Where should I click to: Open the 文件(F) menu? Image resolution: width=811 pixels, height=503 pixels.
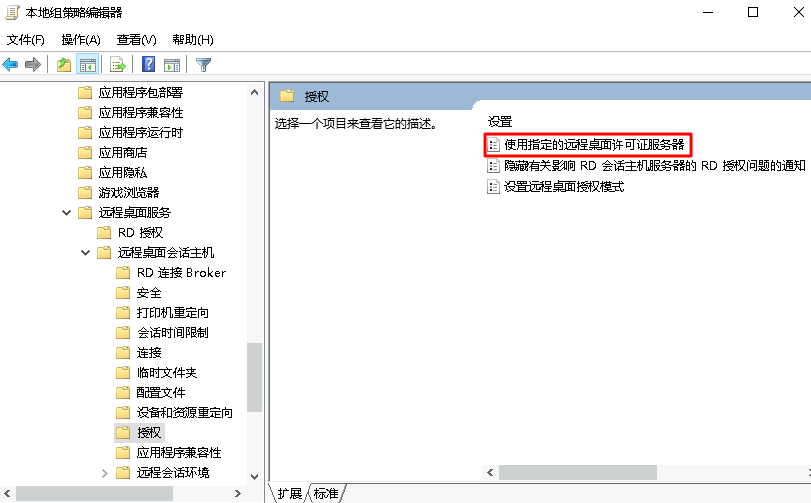(x=25, y=40)
